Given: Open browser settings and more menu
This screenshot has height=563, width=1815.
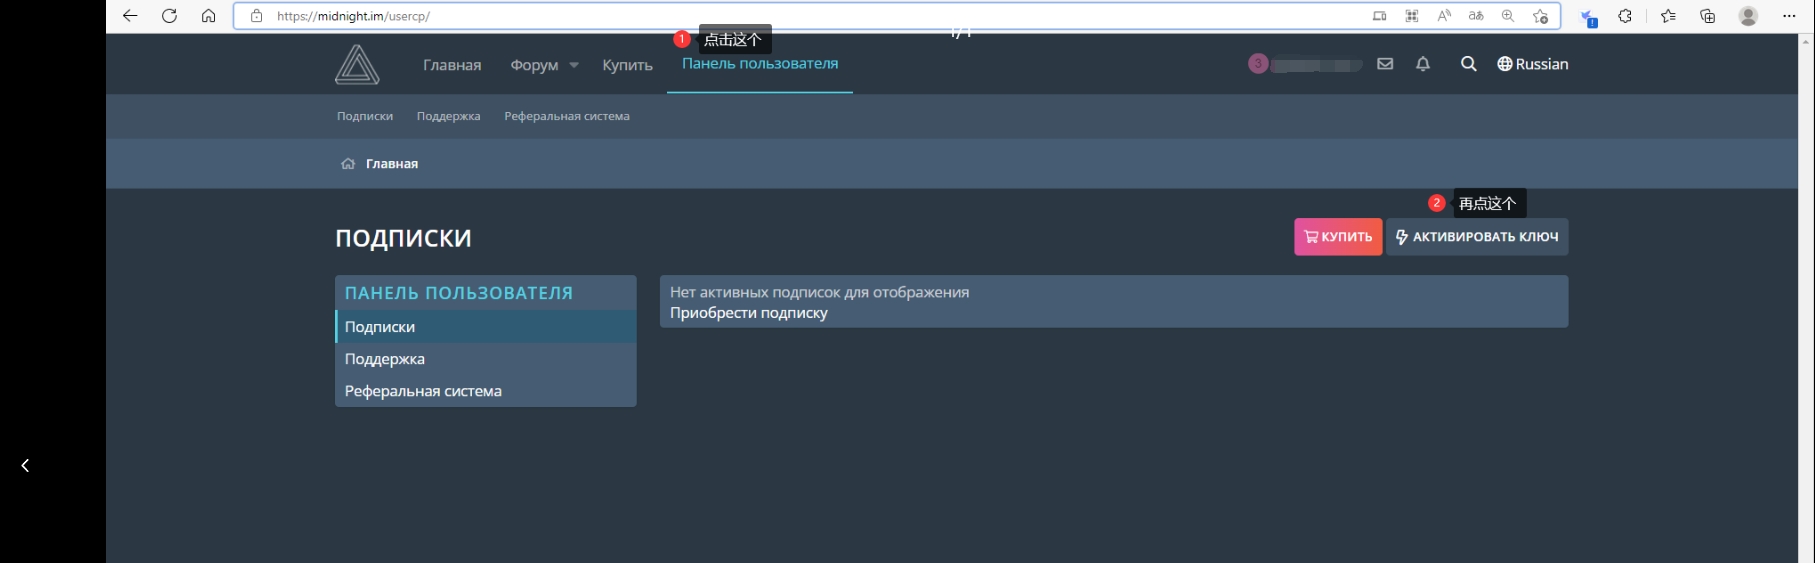Looking at the screenshot, I should [x=1789, y=16].
